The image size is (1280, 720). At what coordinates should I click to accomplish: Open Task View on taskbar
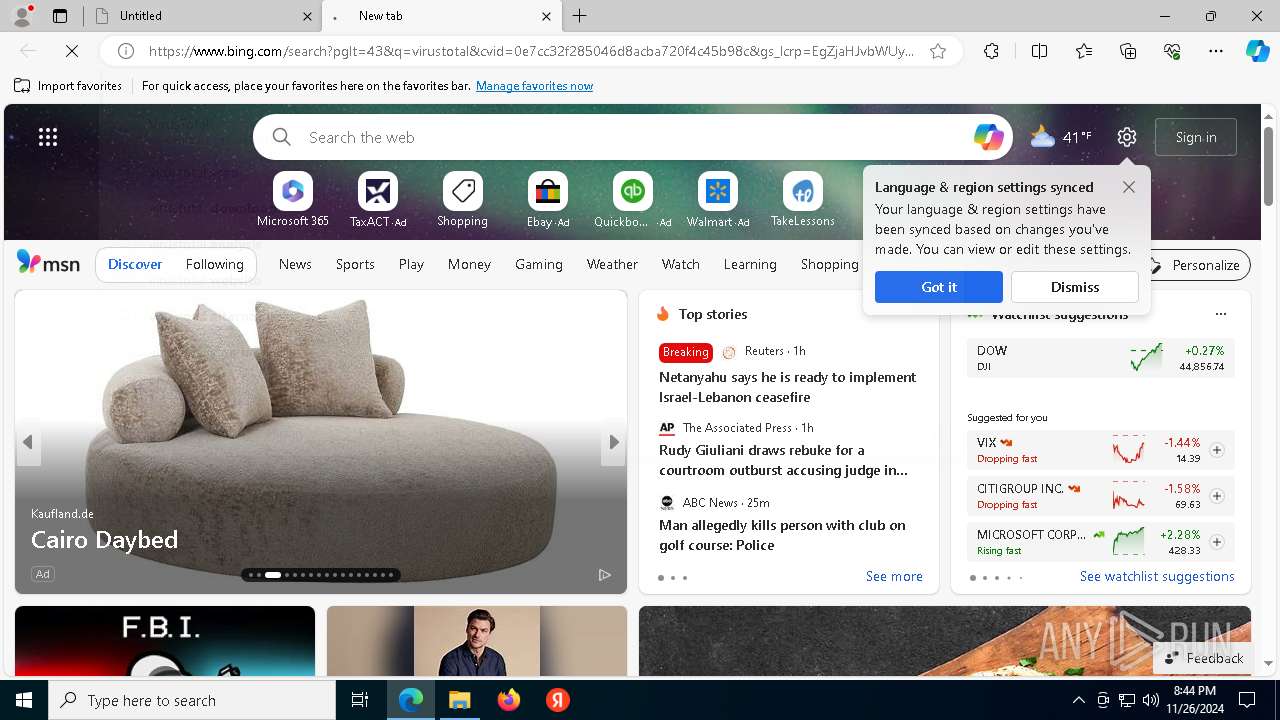pyautogui.click(x=360, y=700)
